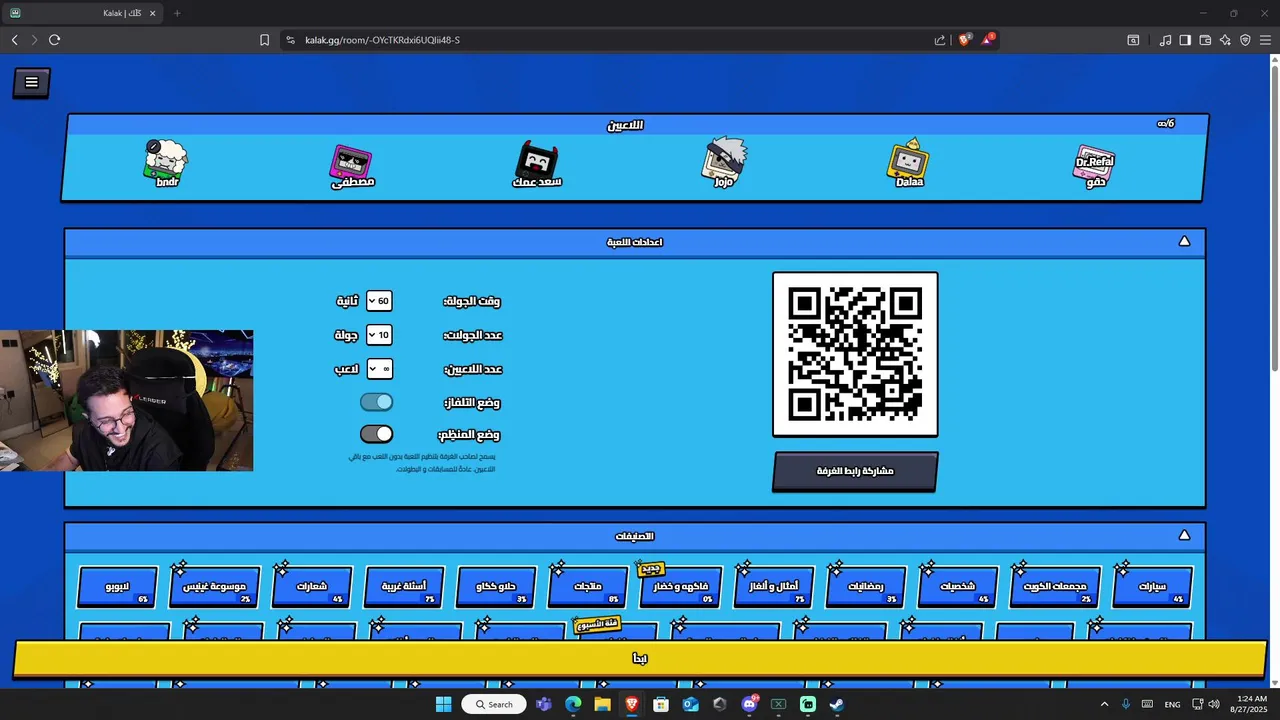Collapse the اعدادات اللعبة settings panel

click(1184, 241)
